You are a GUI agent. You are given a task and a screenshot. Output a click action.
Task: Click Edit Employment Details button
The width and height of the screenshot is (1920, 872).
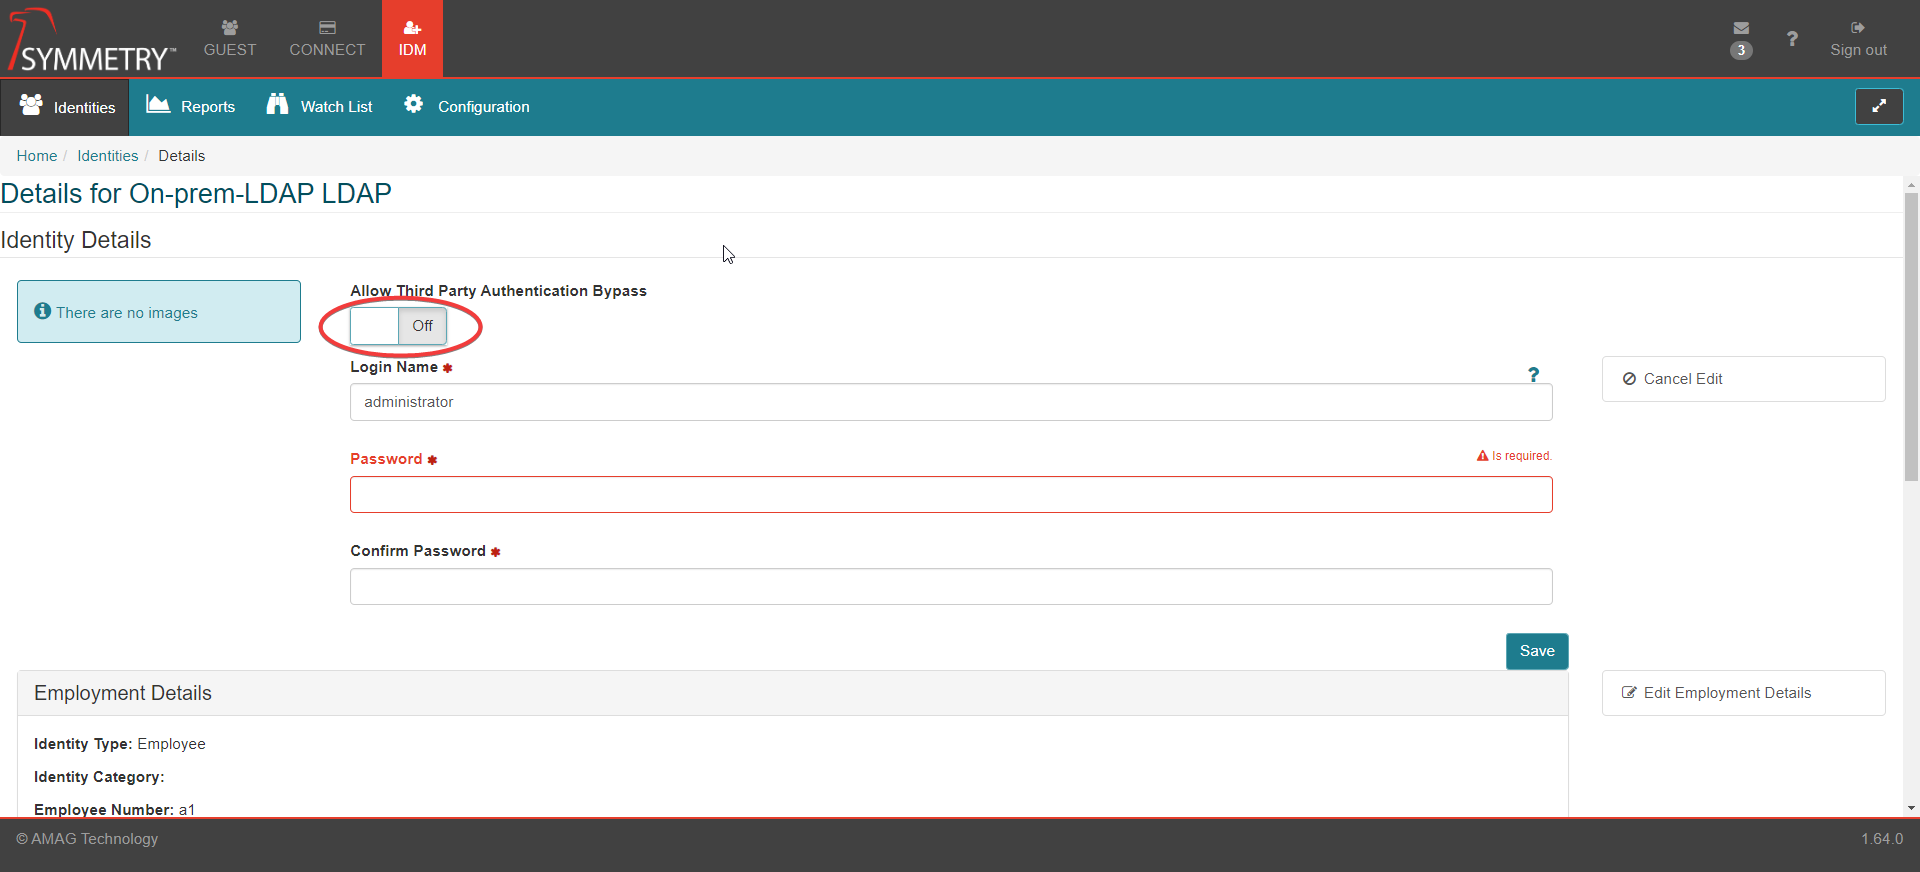[x=1743, y=693]
